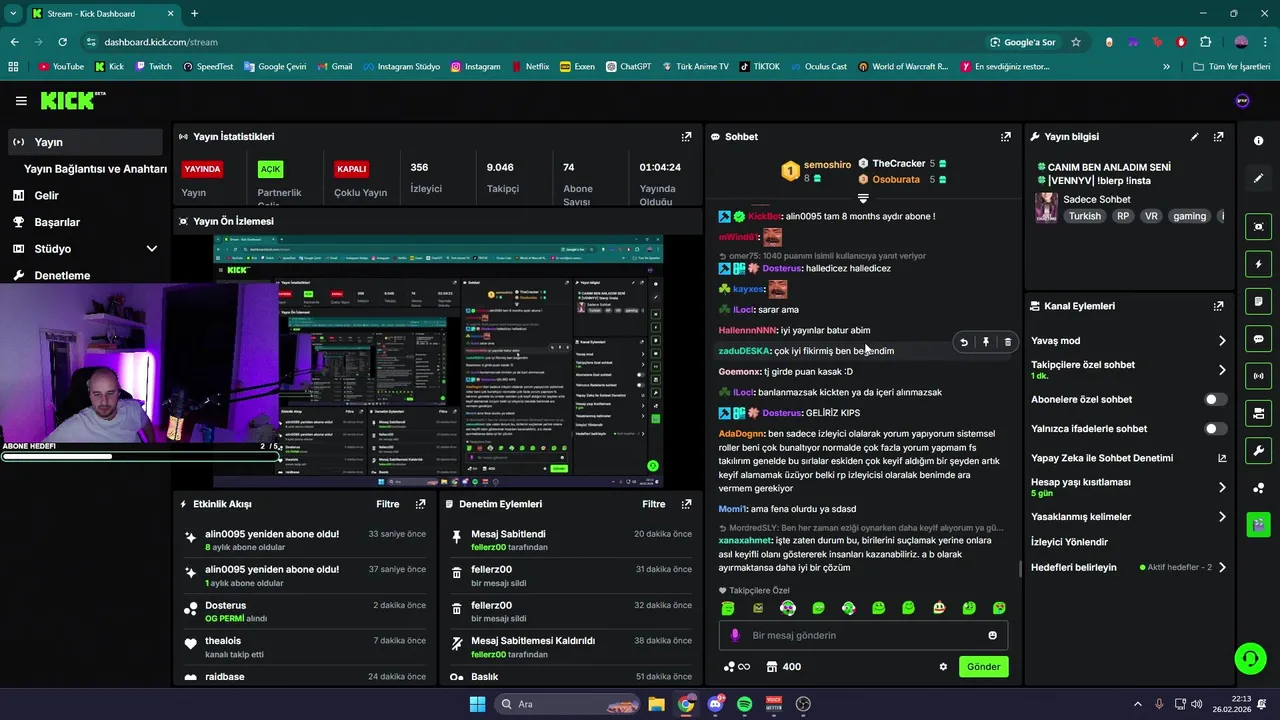Open the Tüm Yer İşaretleri folder

point(1232,67)
